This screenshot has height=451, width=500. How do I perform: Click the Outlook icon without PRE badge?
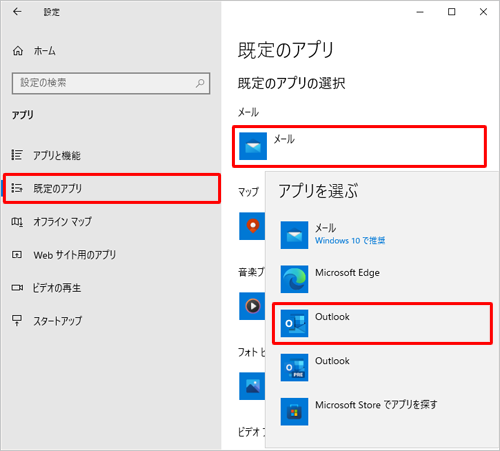[x=294, y=323]
